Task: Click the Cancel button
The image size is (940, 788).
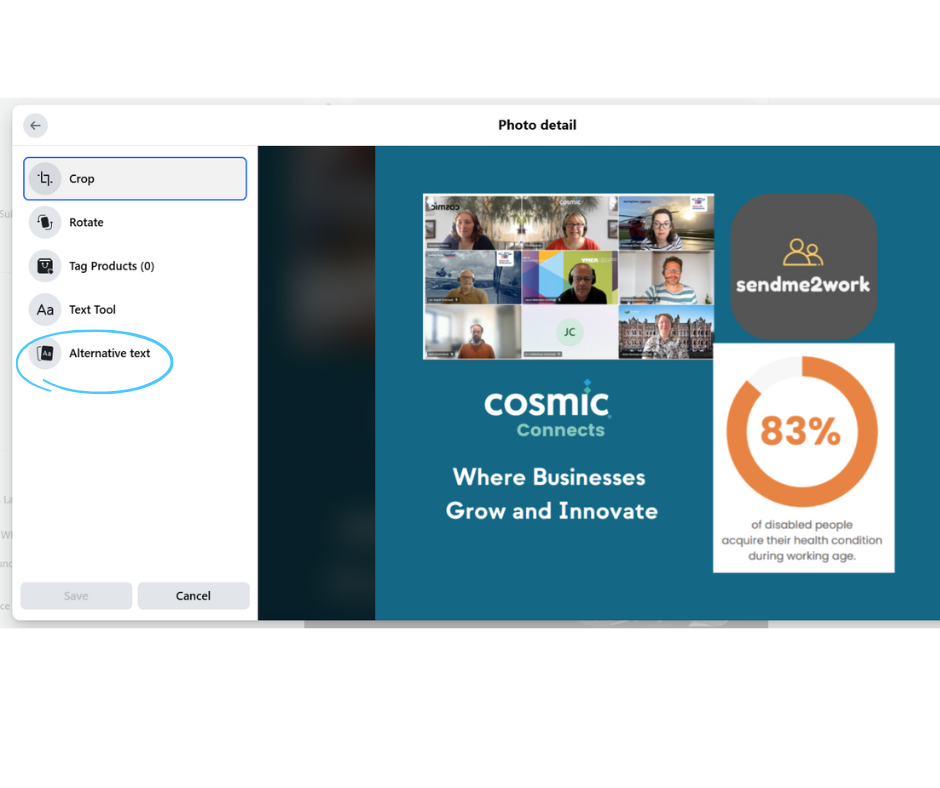Action: (194, 595)
